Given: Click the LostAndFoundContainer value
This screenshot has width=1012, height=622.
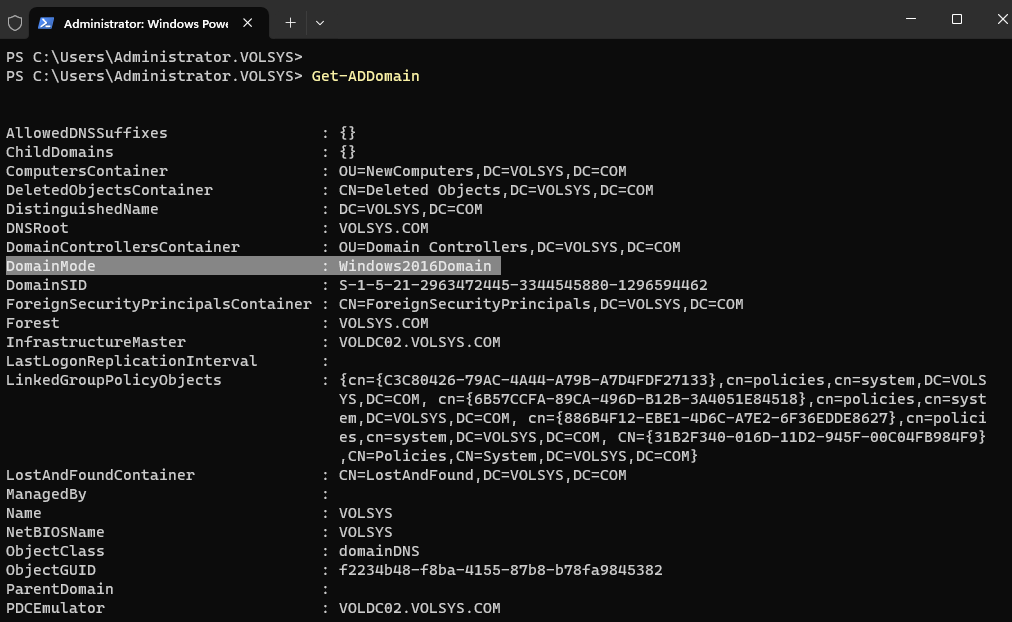Looking at the screenshot, I should 482,475.
